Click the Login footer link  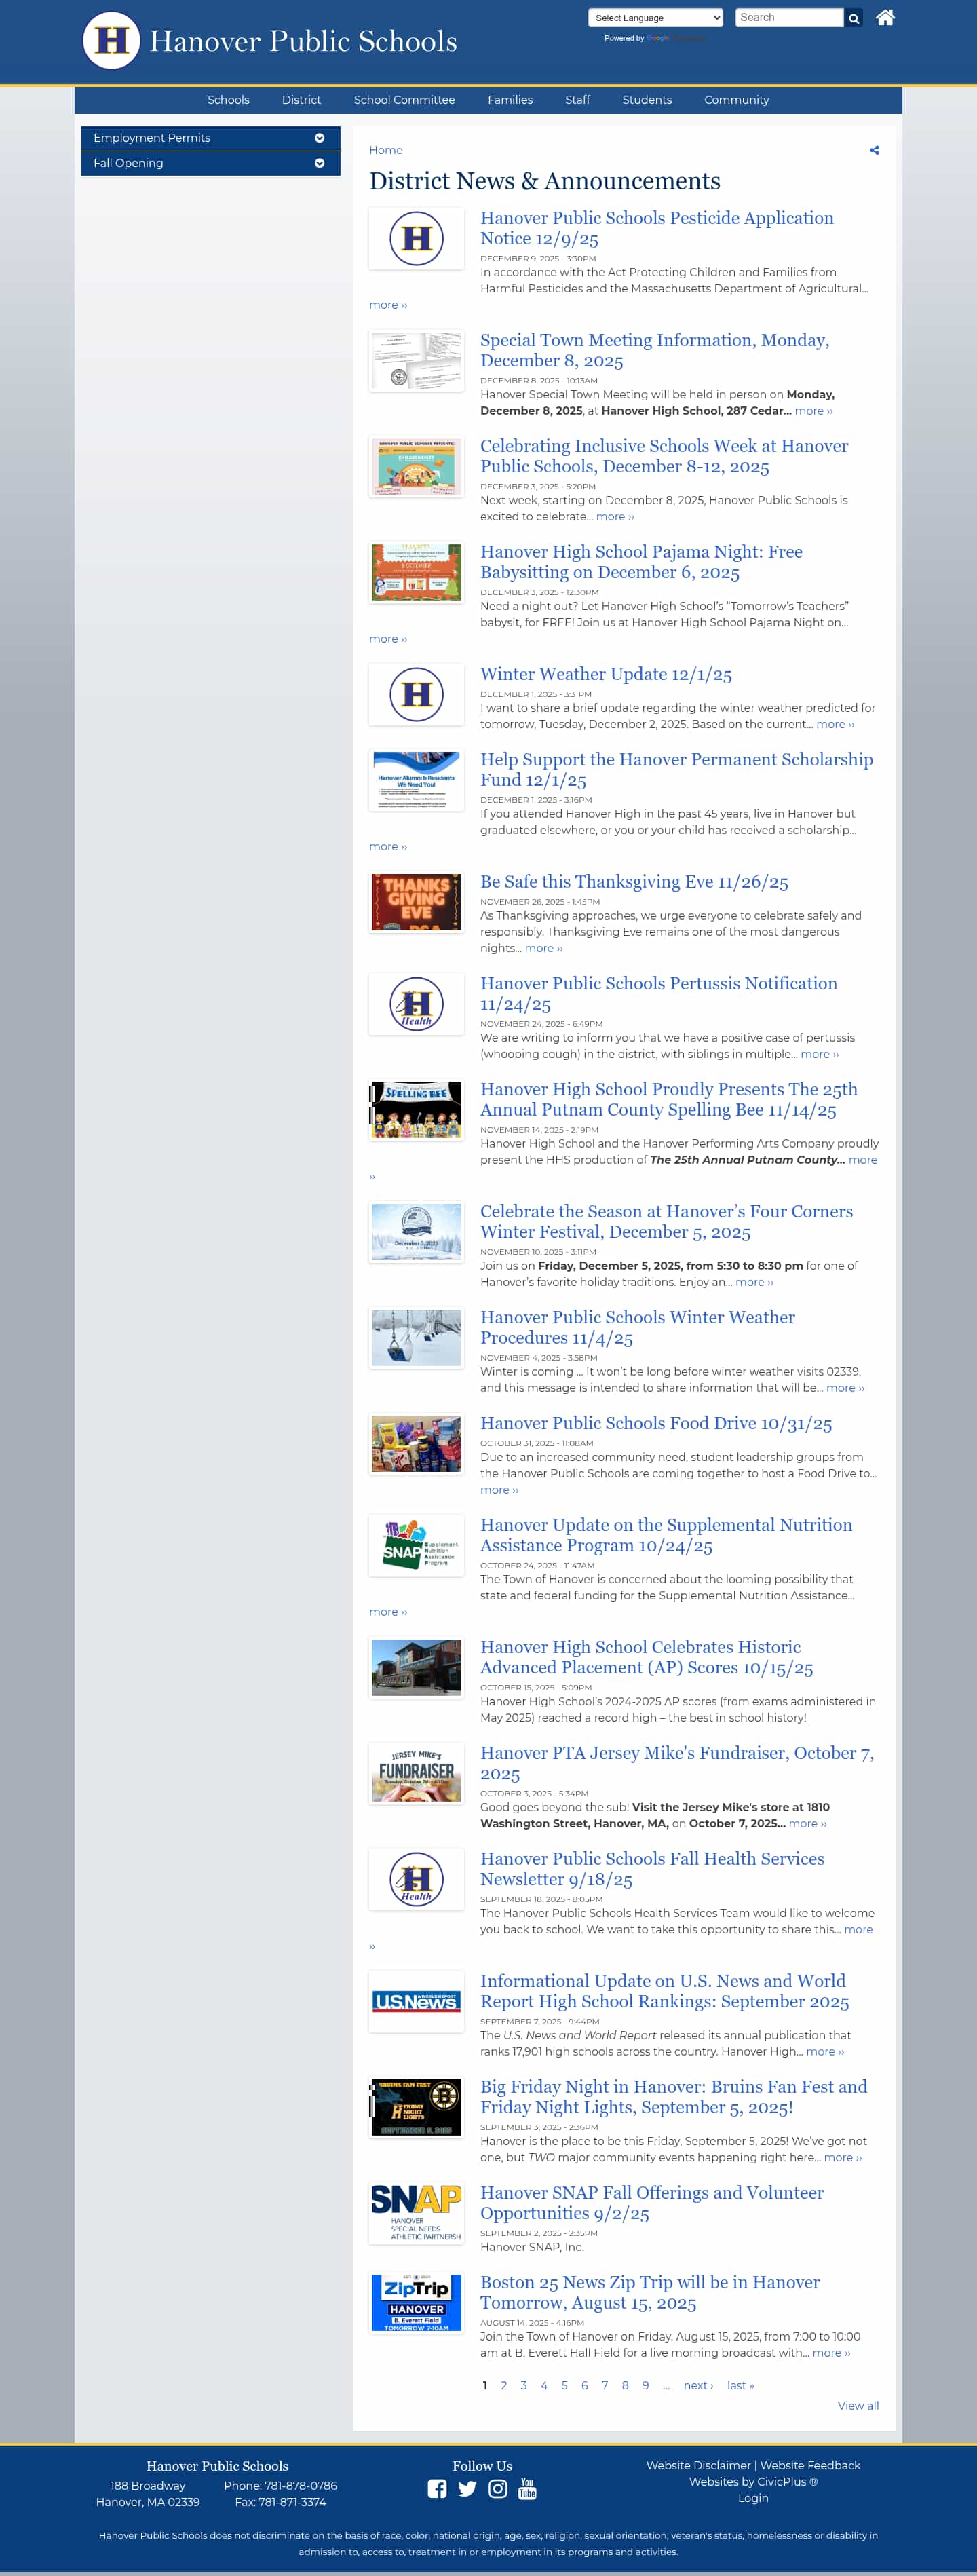tap(753, 2498)
